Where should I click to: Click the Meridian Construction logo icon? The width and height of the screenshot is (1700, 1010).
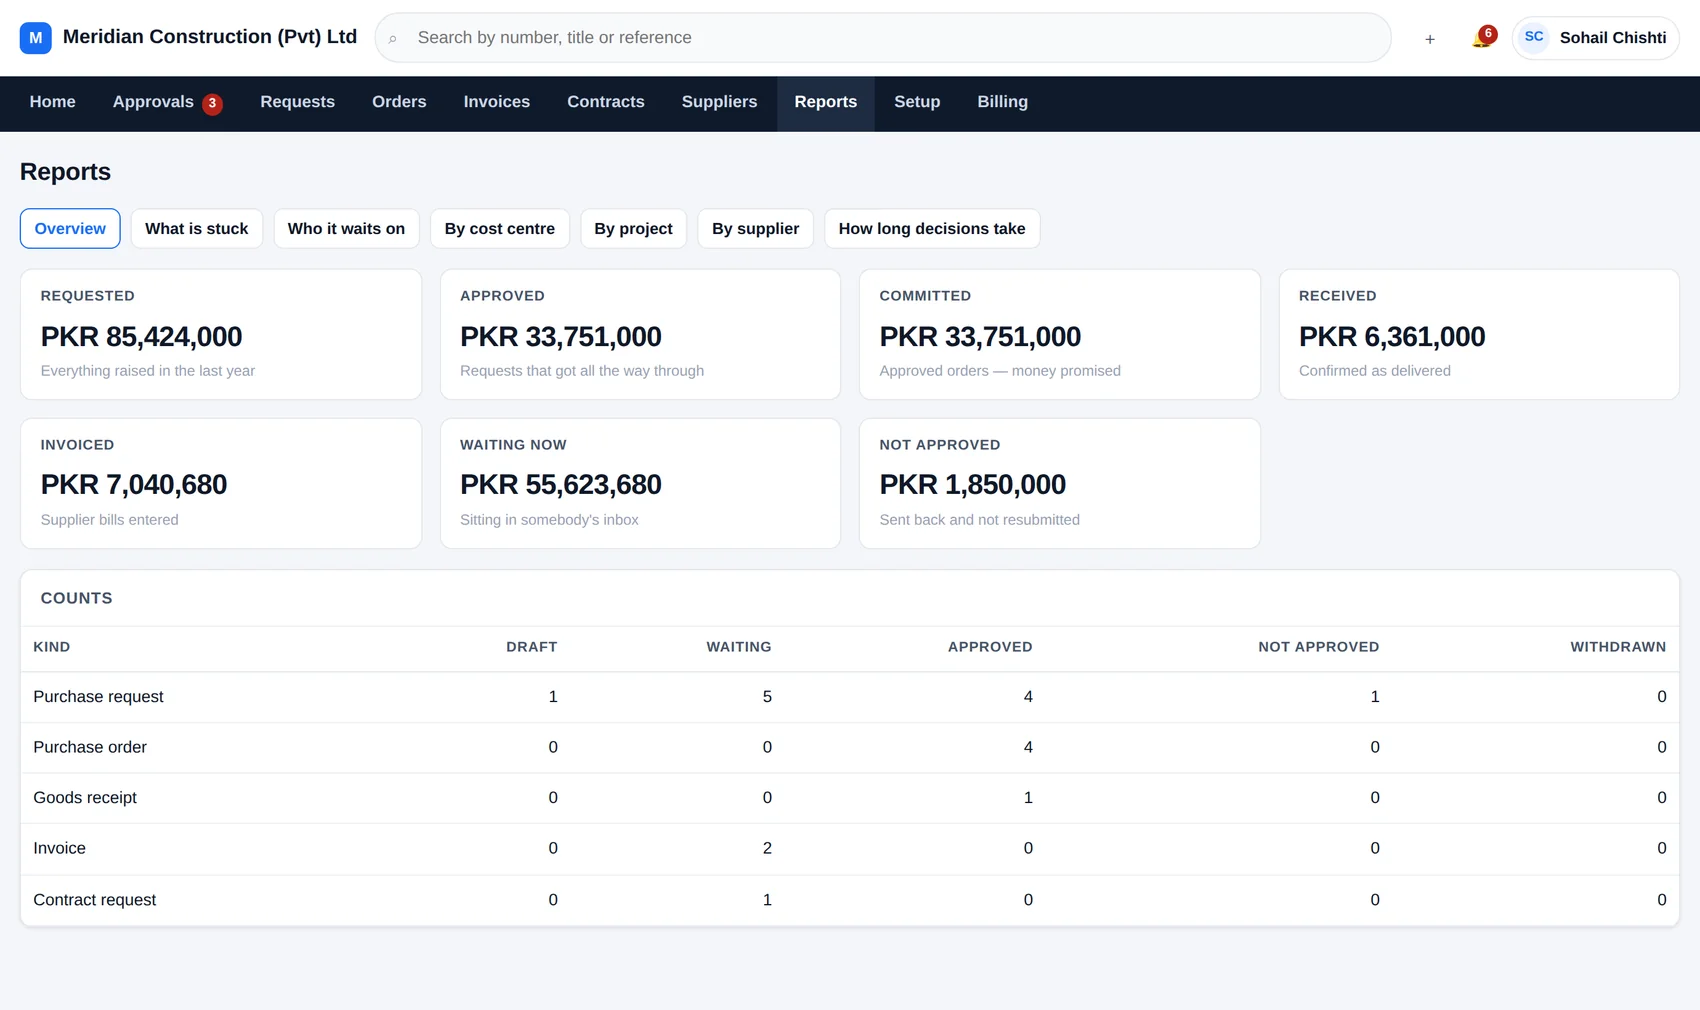[36, 38]
